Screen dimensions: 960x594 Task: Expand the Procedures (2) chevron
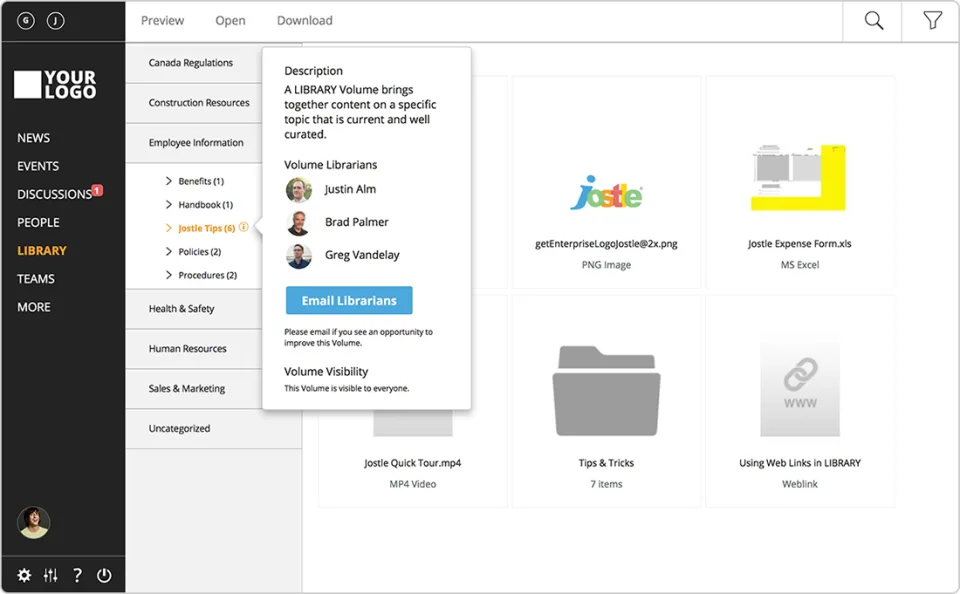tap(168, 275)
